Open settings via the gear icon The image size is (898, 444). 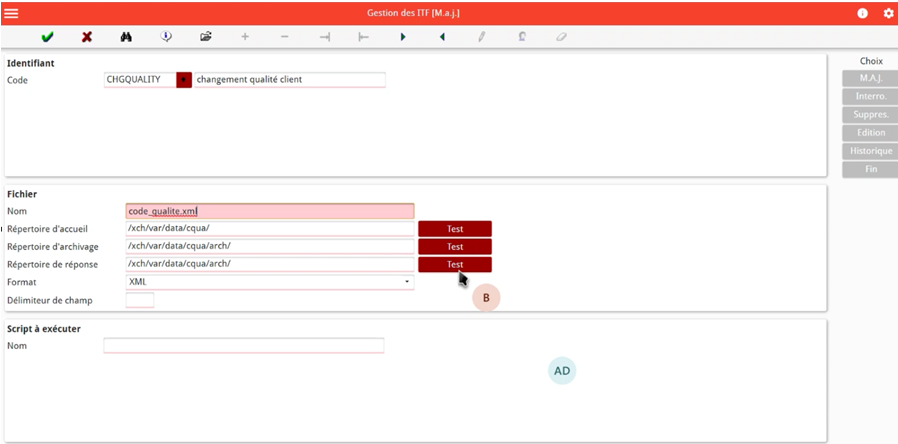[x=888, y=13]
